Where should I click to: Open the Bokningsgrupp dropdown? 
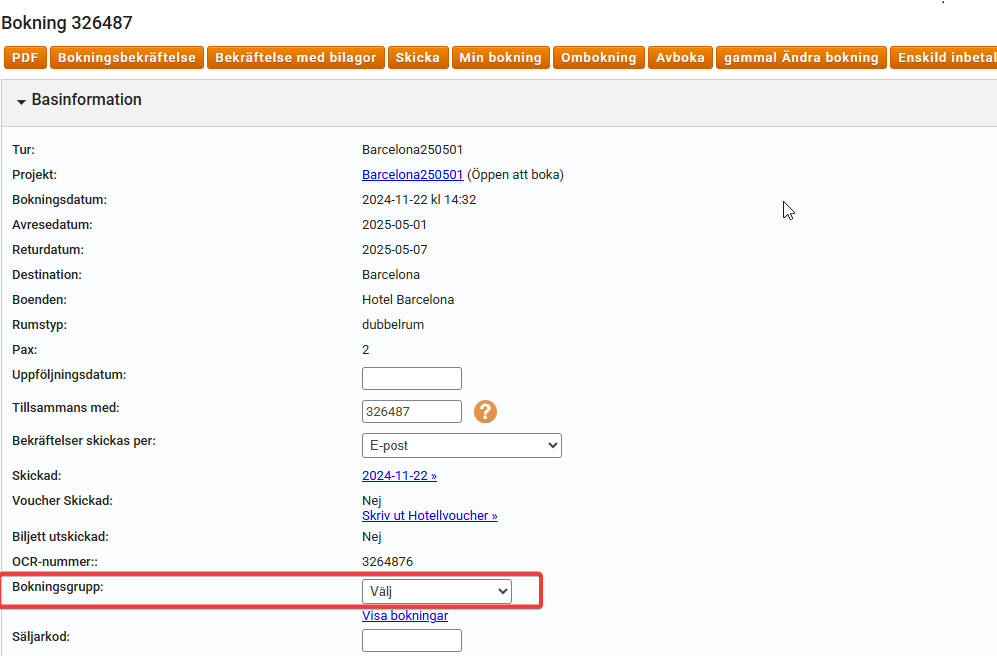click(436, 591)
